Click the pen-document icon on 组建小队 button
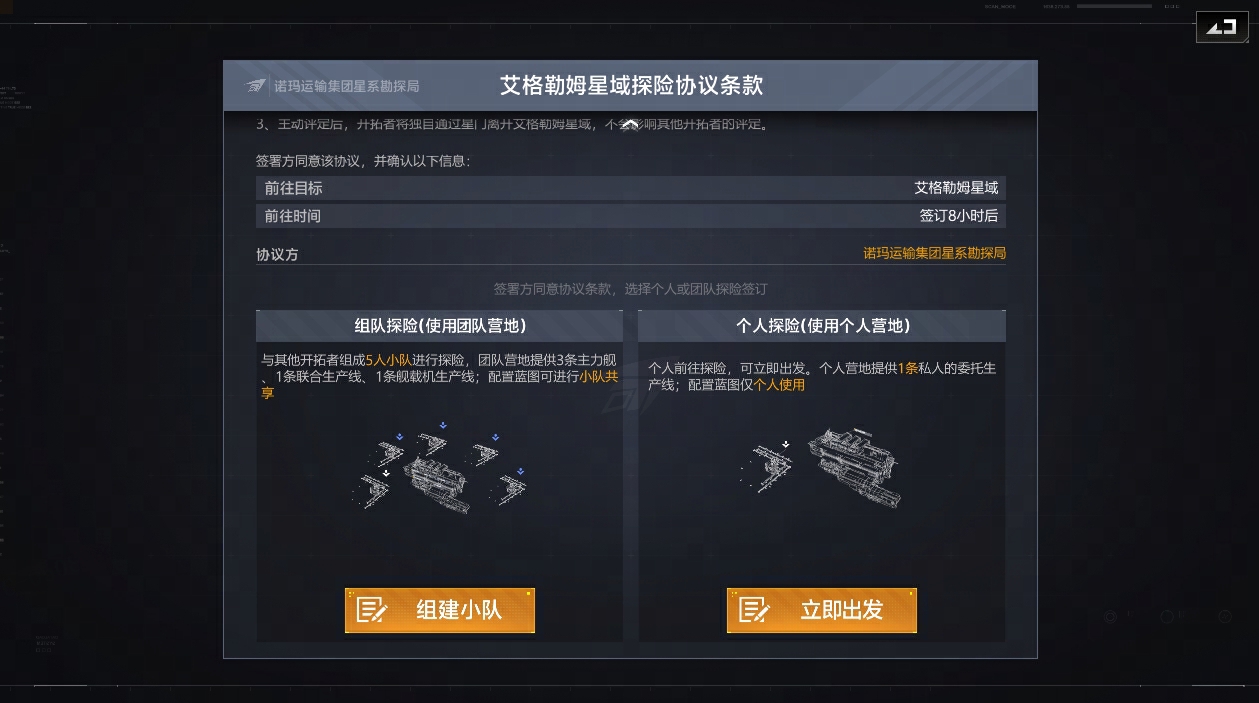 (x=372, y=610)
